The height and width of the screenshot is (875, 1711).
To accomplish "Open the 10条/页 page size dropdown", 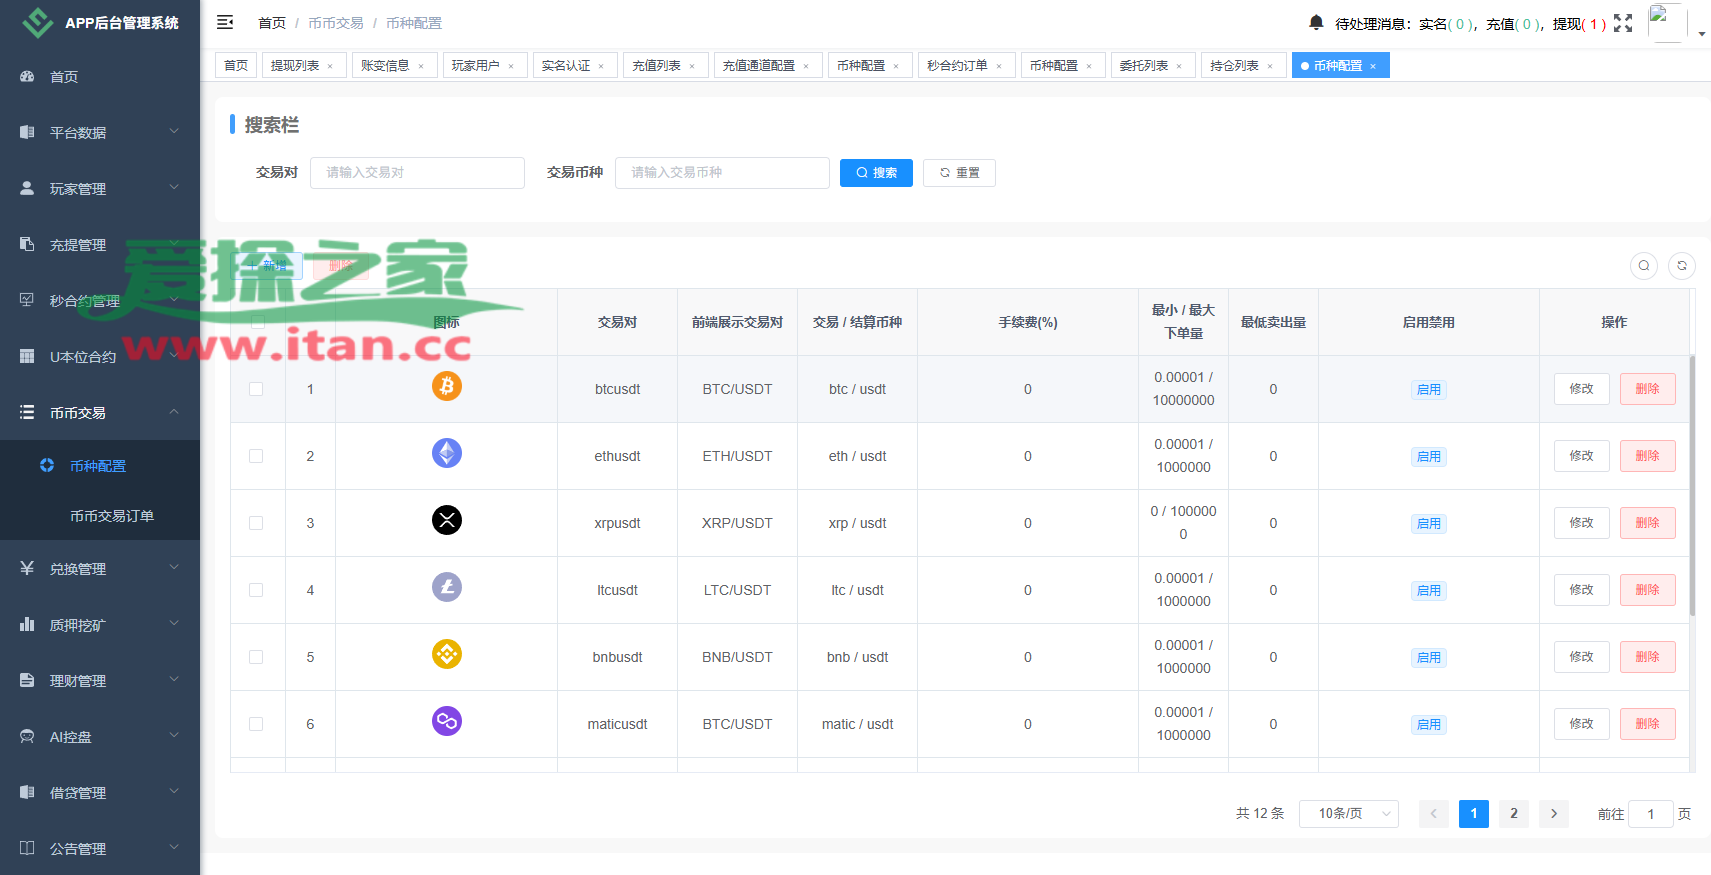I will (1348, 814).
